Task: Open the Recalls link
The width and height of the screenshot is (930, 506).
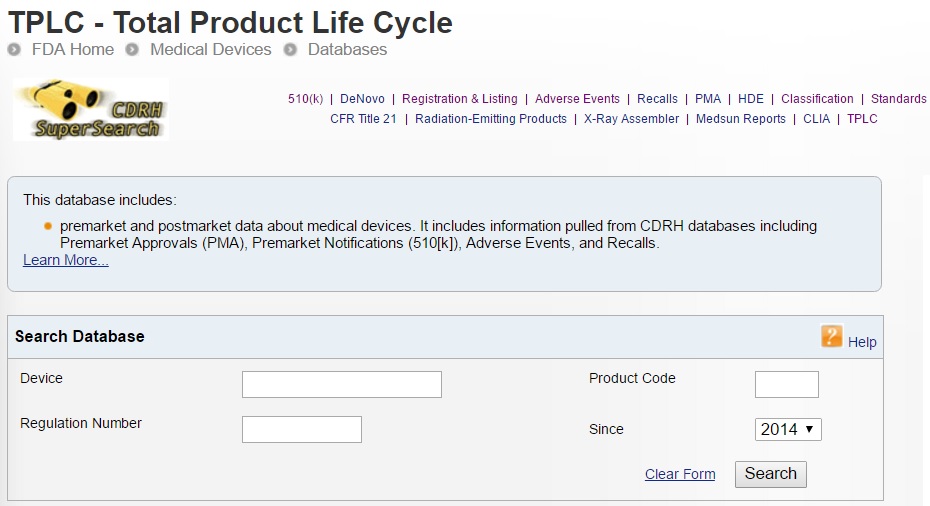Action: tap(657, 99)
